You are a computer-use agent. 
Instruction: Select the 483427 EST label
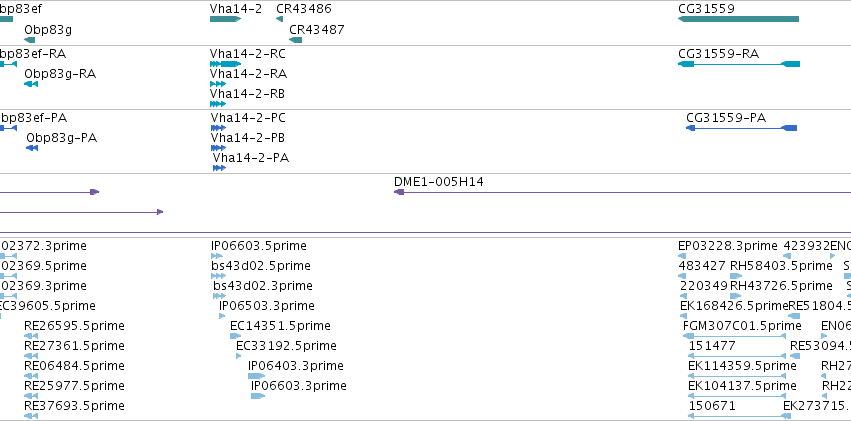pyautogui.click(x=702, y=266)
